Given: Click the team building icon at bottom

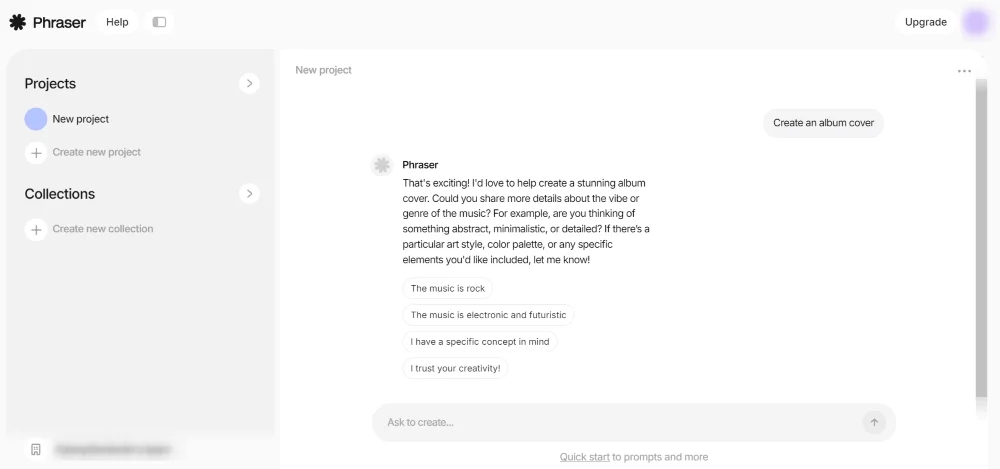Looking at the screenshot, I should click(x=36, y=450).
